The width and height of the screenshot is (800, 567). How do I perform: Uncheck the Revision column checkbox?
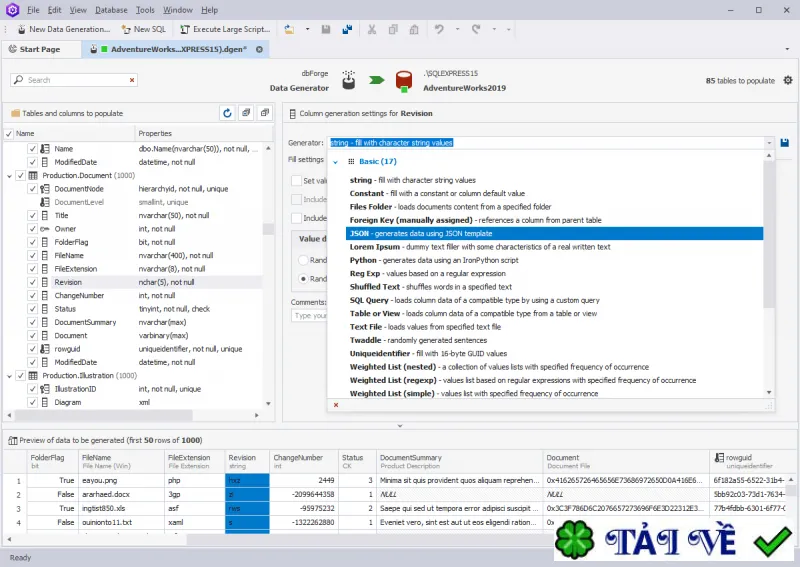click(33, 282)
